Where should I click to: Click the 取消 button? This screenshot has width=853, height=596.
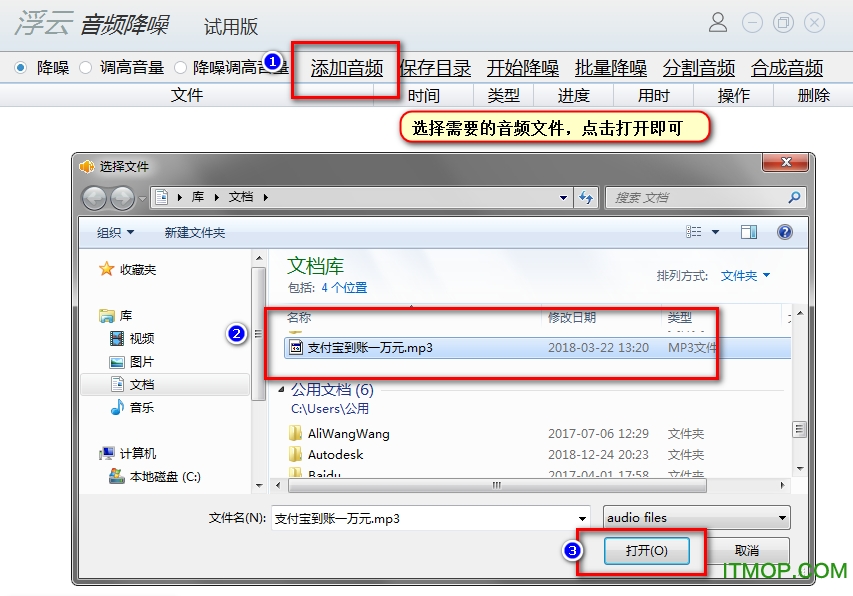tap(747, 551)
